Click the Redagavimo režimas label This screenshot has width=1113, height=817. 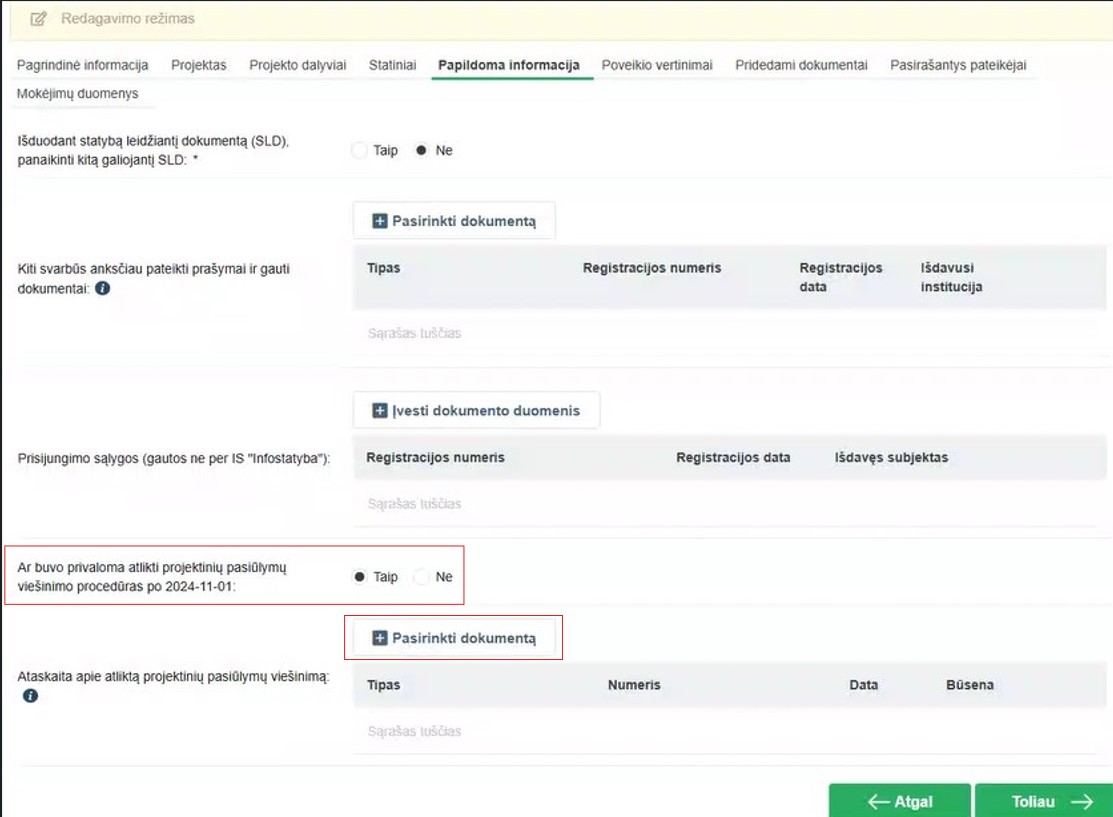click(x=128, y=18)
